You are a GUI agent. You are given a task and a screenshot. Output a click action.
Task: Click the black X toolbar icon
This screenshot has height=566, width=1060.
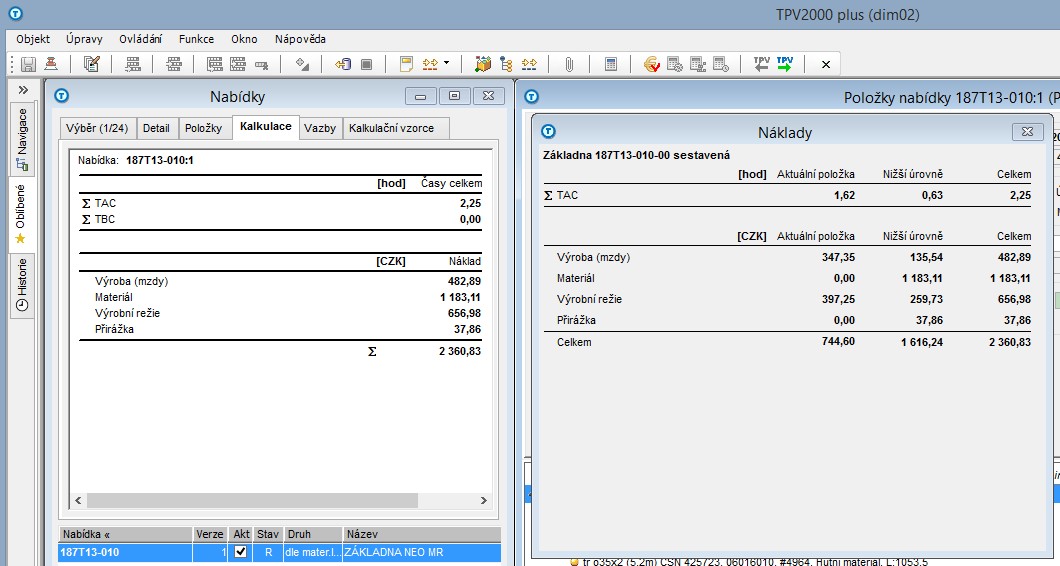coord(825,65)
